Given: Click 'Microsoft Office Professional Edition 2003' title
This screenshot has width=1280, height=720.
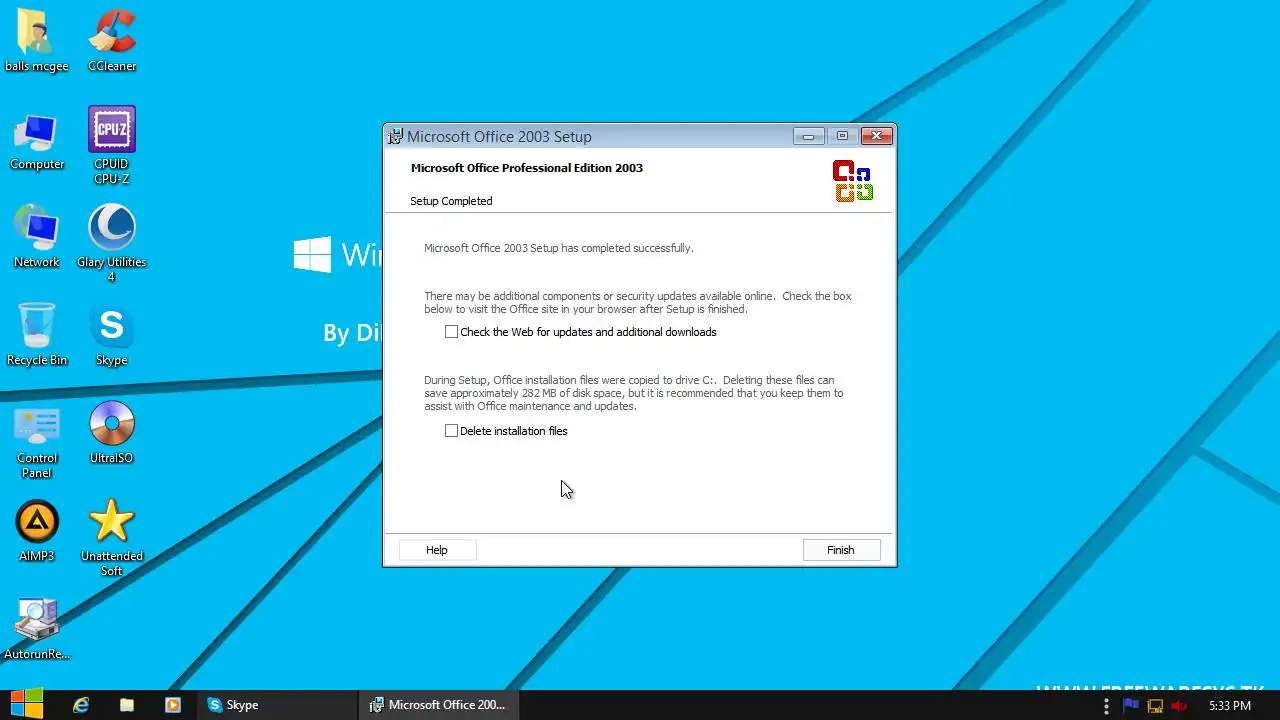Looking at the screenshot, I should tap(527, 168).
